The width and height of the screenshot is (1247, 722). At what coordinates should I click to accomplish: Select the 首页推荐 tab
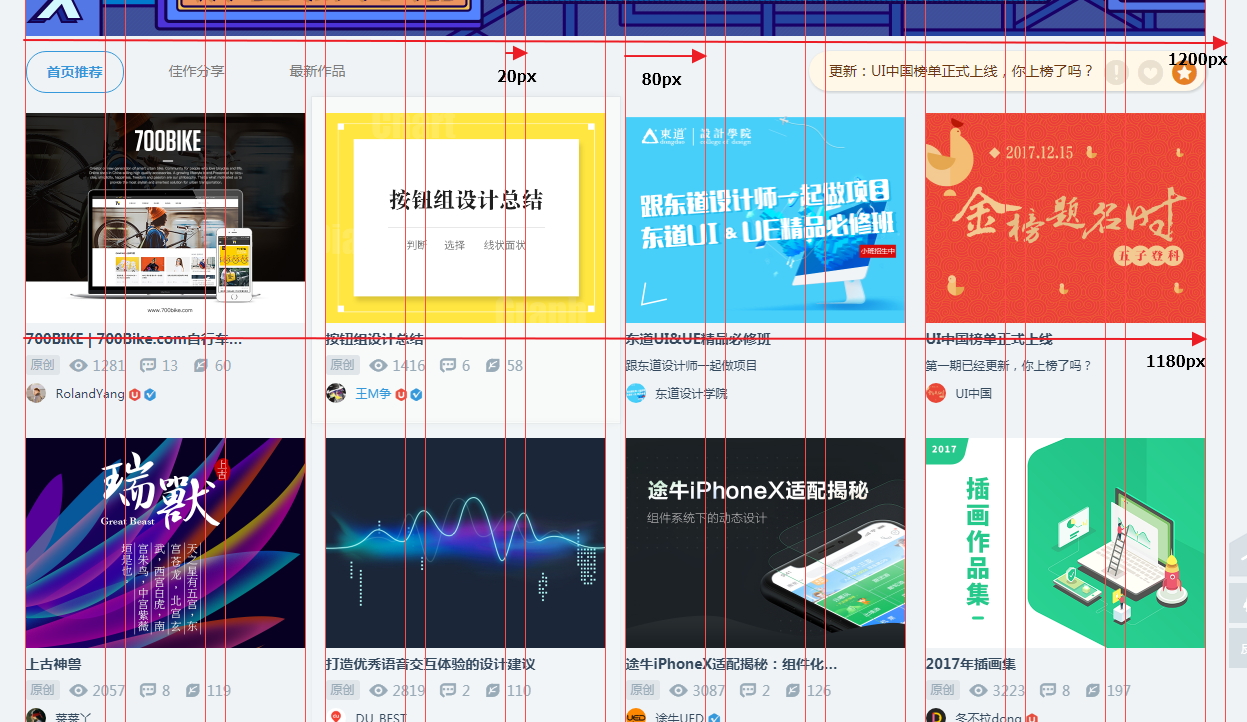point(75,72)
